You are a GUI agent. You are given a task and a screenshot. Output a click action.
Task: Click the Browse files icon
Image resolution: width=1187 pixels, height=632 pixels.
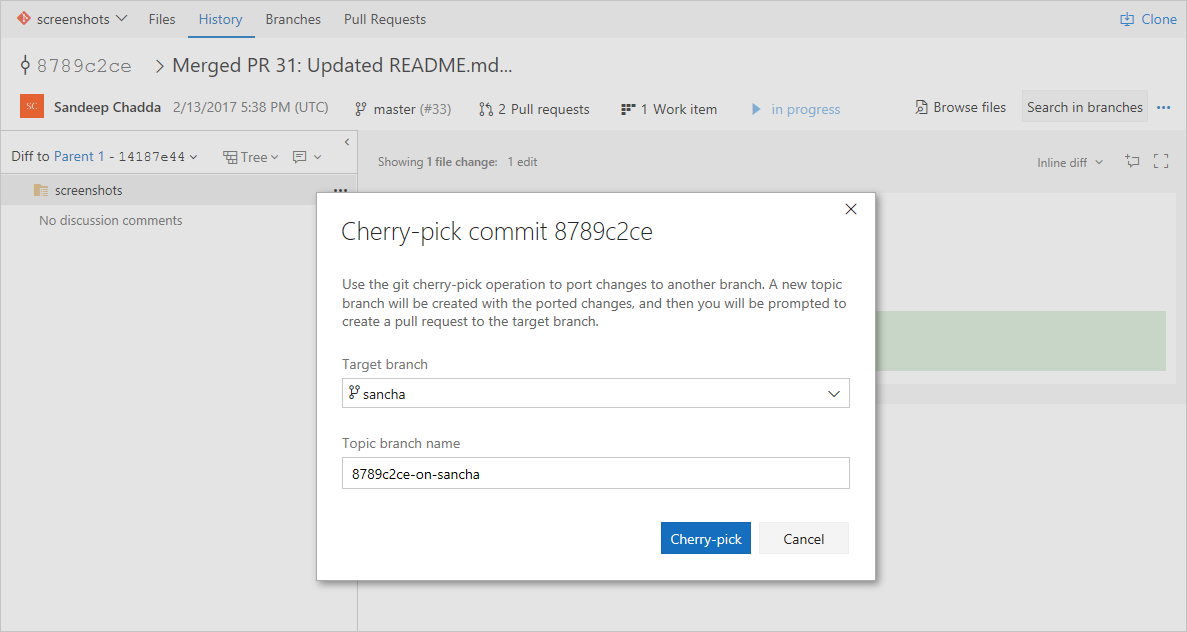[921, 107]
